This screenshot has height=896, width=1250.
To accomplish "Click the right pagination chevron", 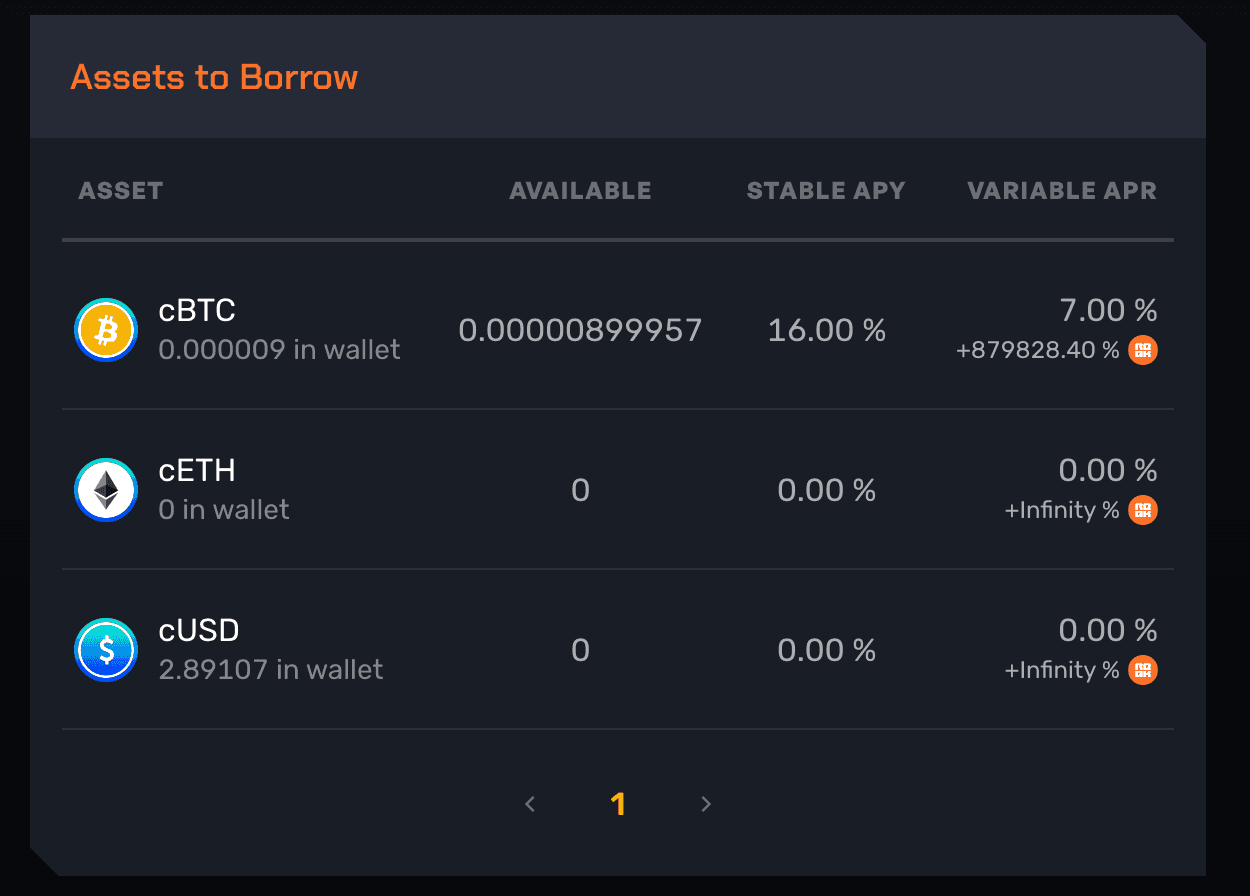I will tap(706, 803).
